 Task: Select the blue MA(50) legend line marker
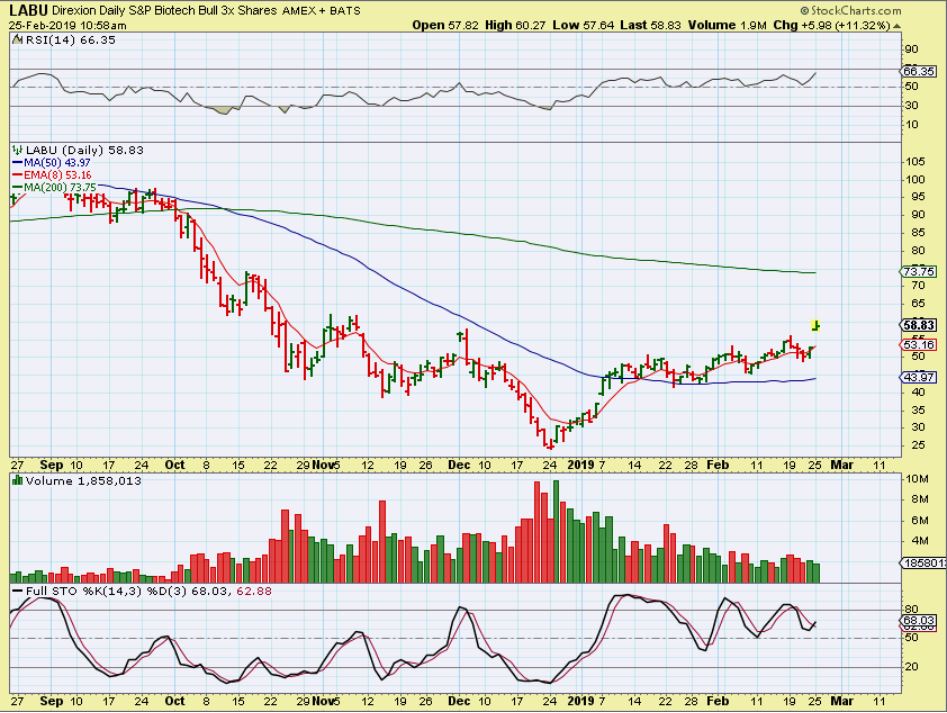(18, 163)
